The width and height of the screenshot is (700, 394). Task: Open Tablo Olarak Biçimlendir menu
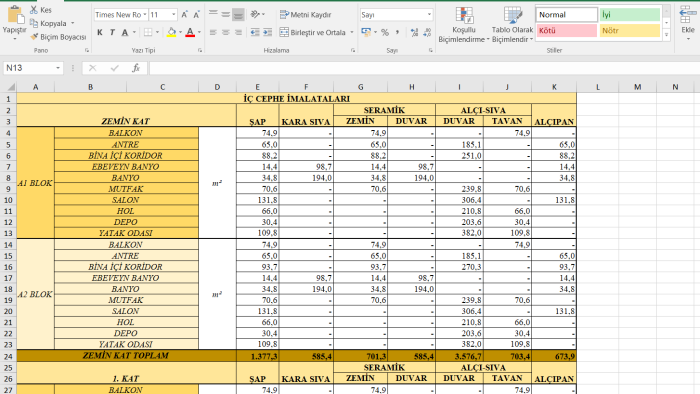click(512, 25)
